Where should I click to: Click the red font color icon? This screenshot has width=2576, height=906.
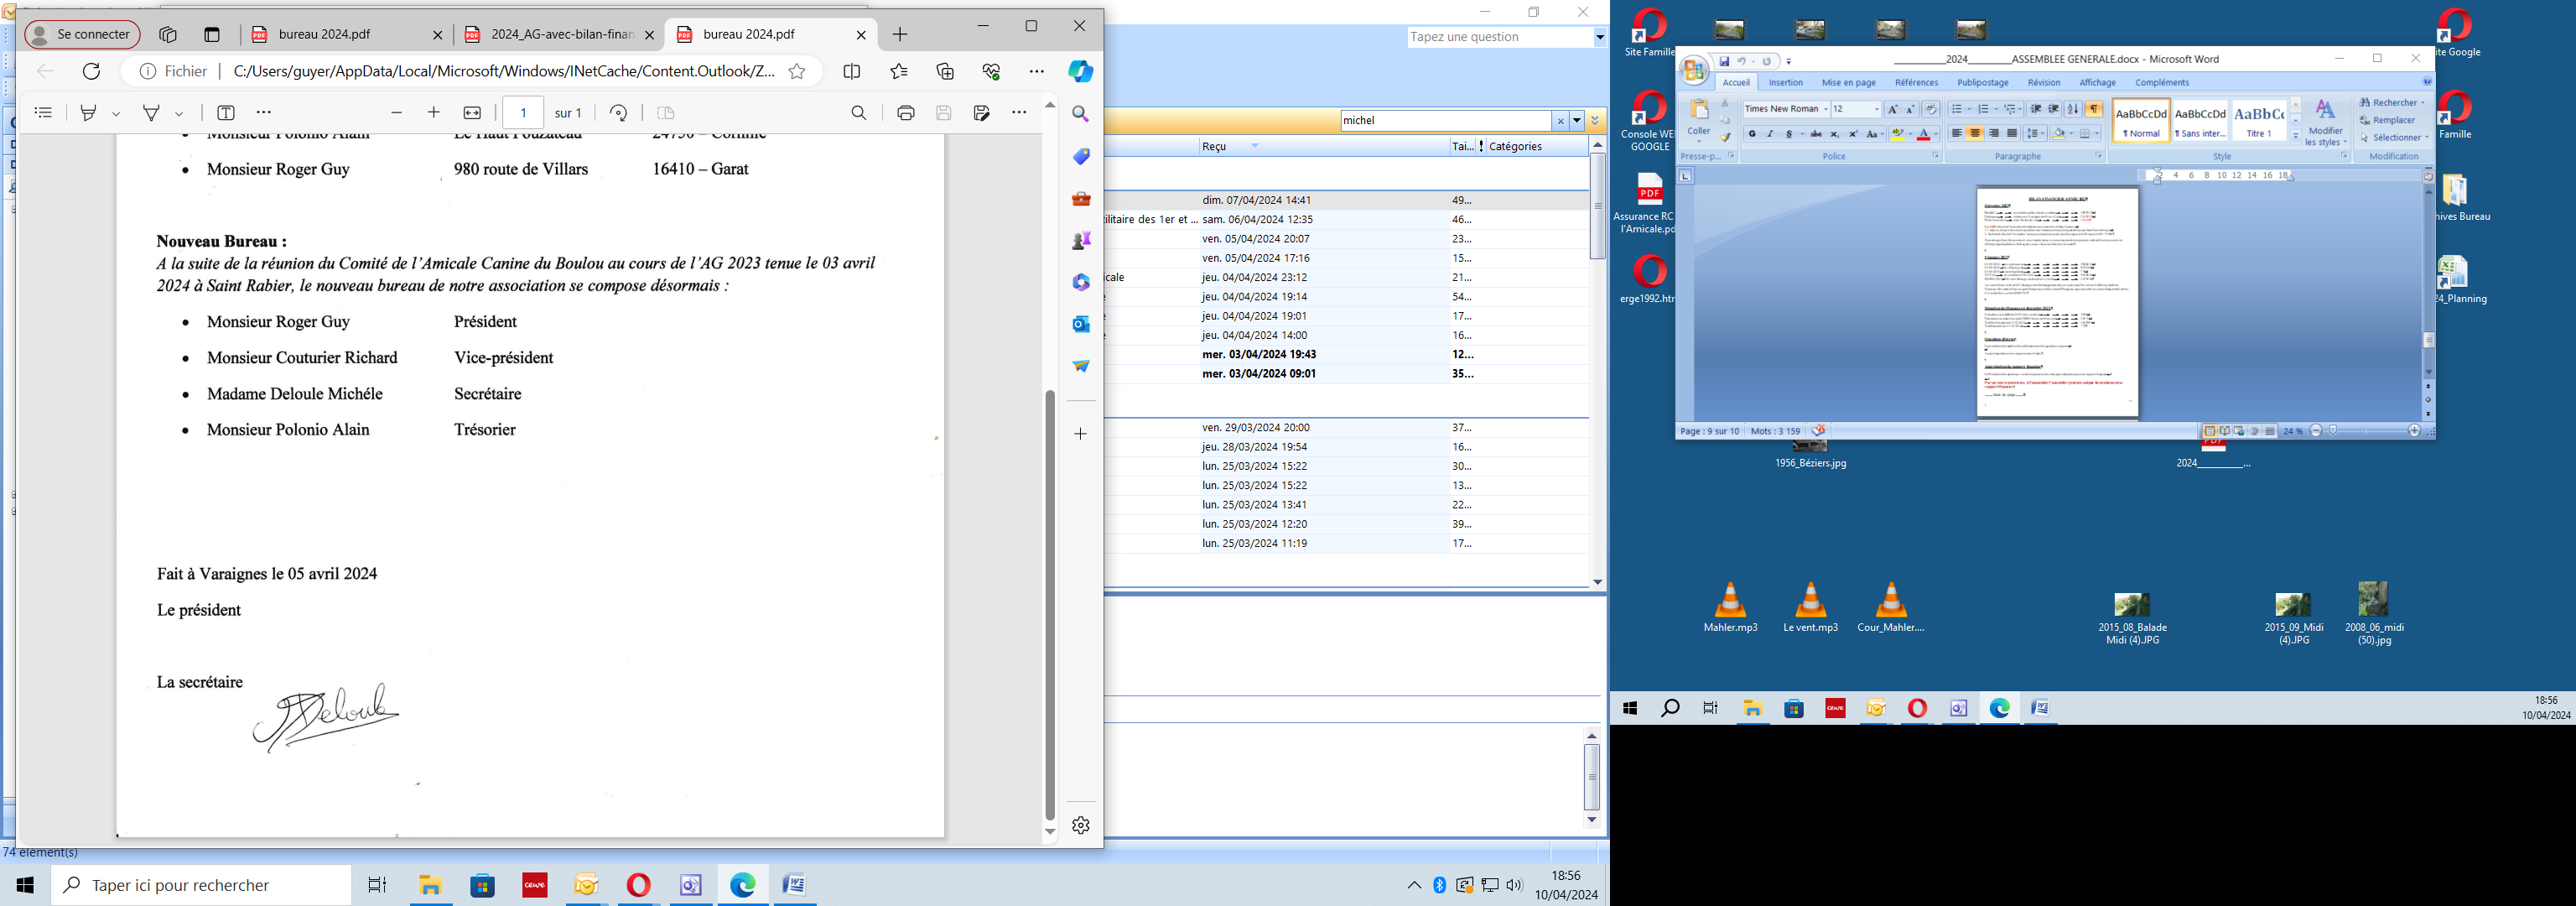click(1923, 134)
